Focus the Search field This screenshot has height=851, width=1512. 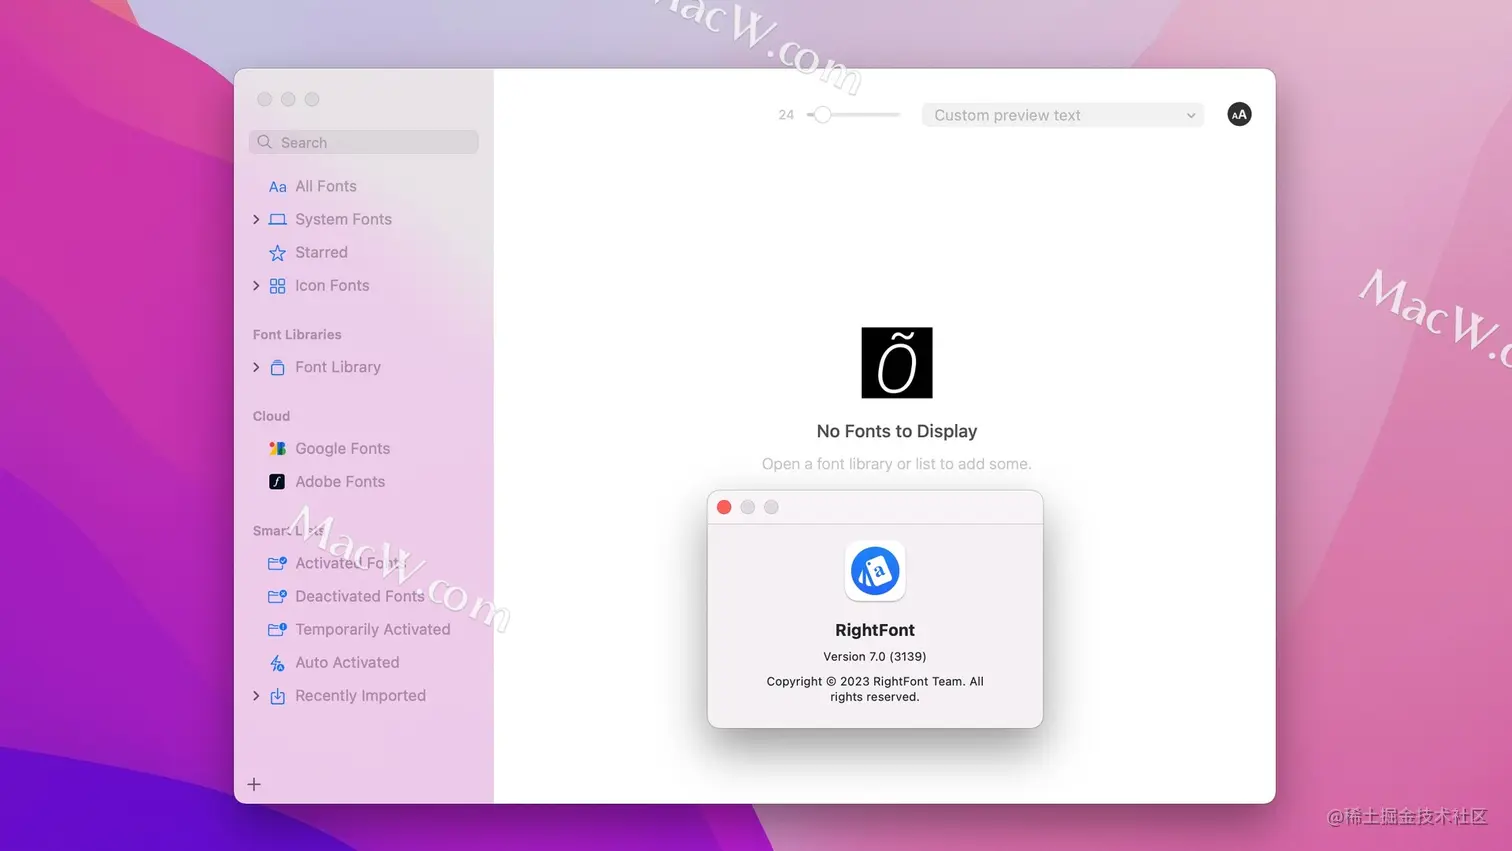(363, 142)
